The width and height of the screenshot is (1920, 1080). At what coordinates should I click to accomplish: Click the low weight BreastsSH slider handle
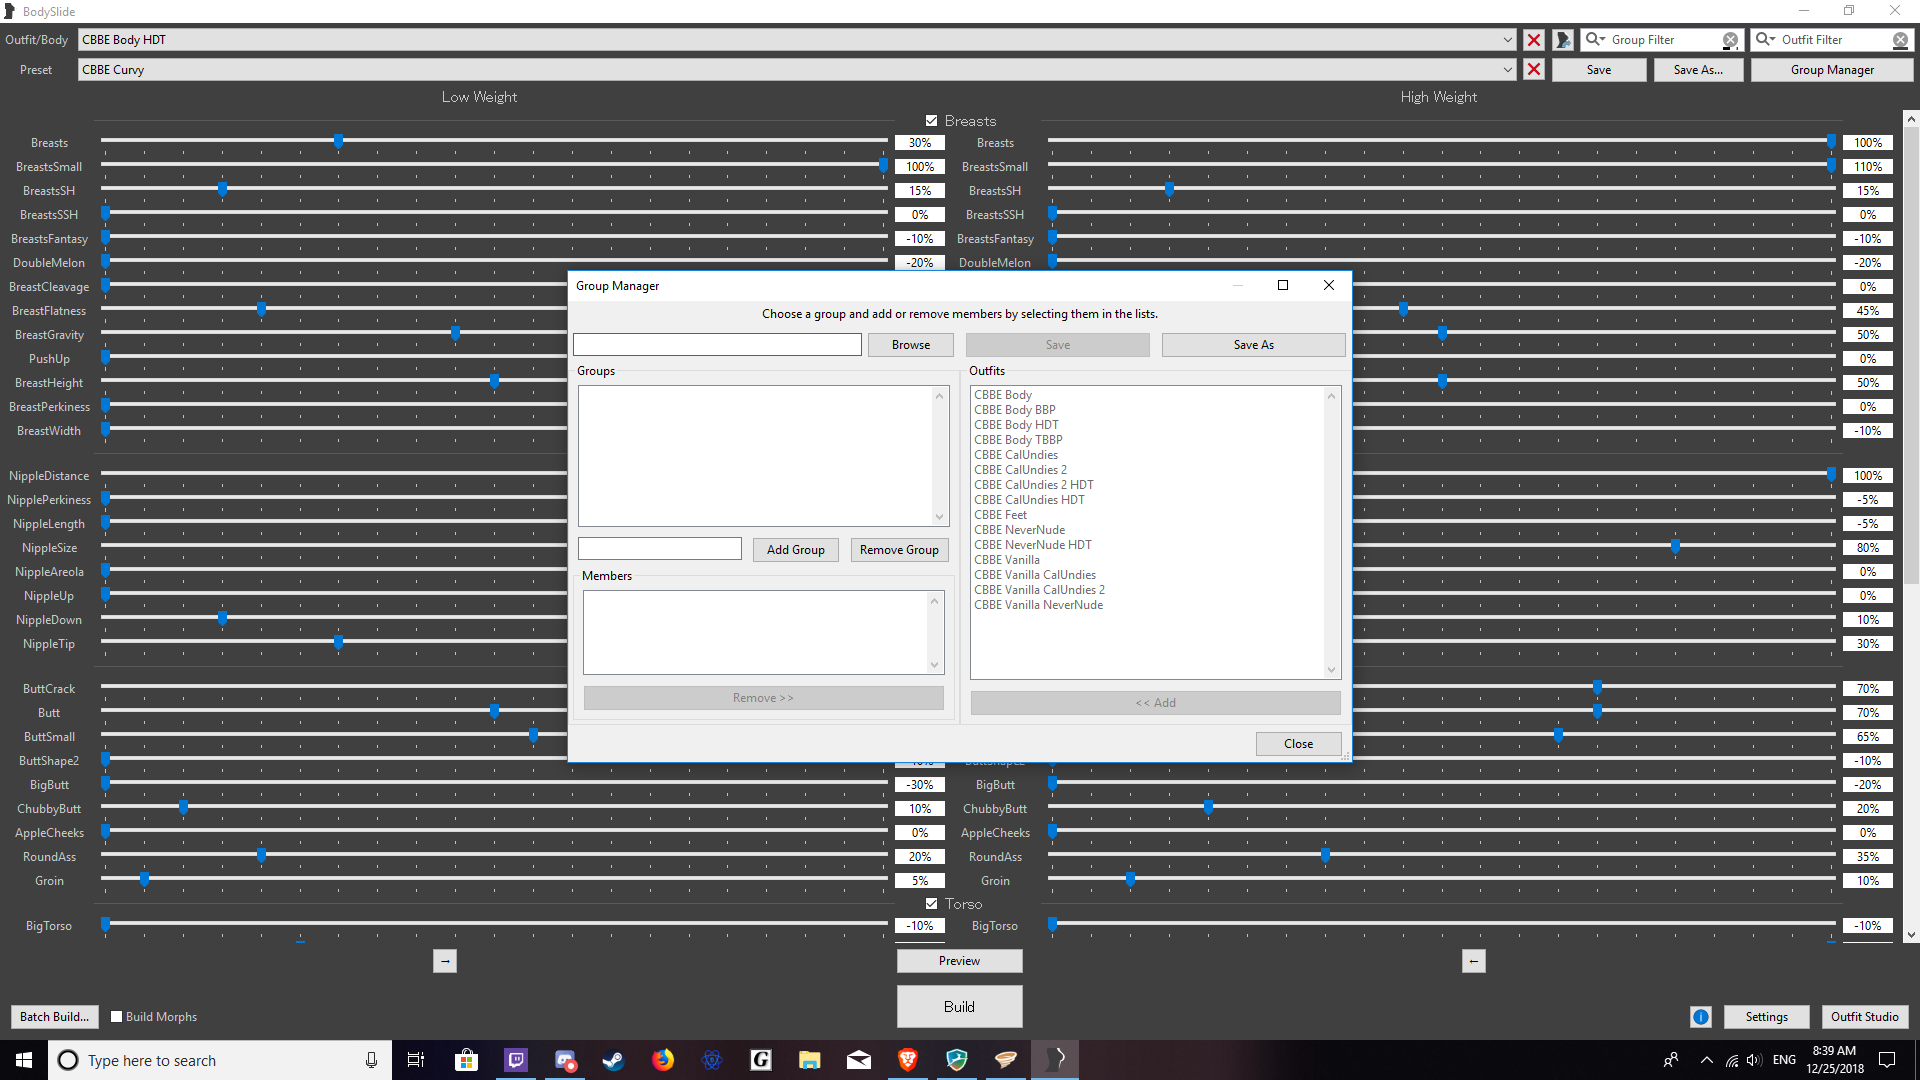point(222,189)
